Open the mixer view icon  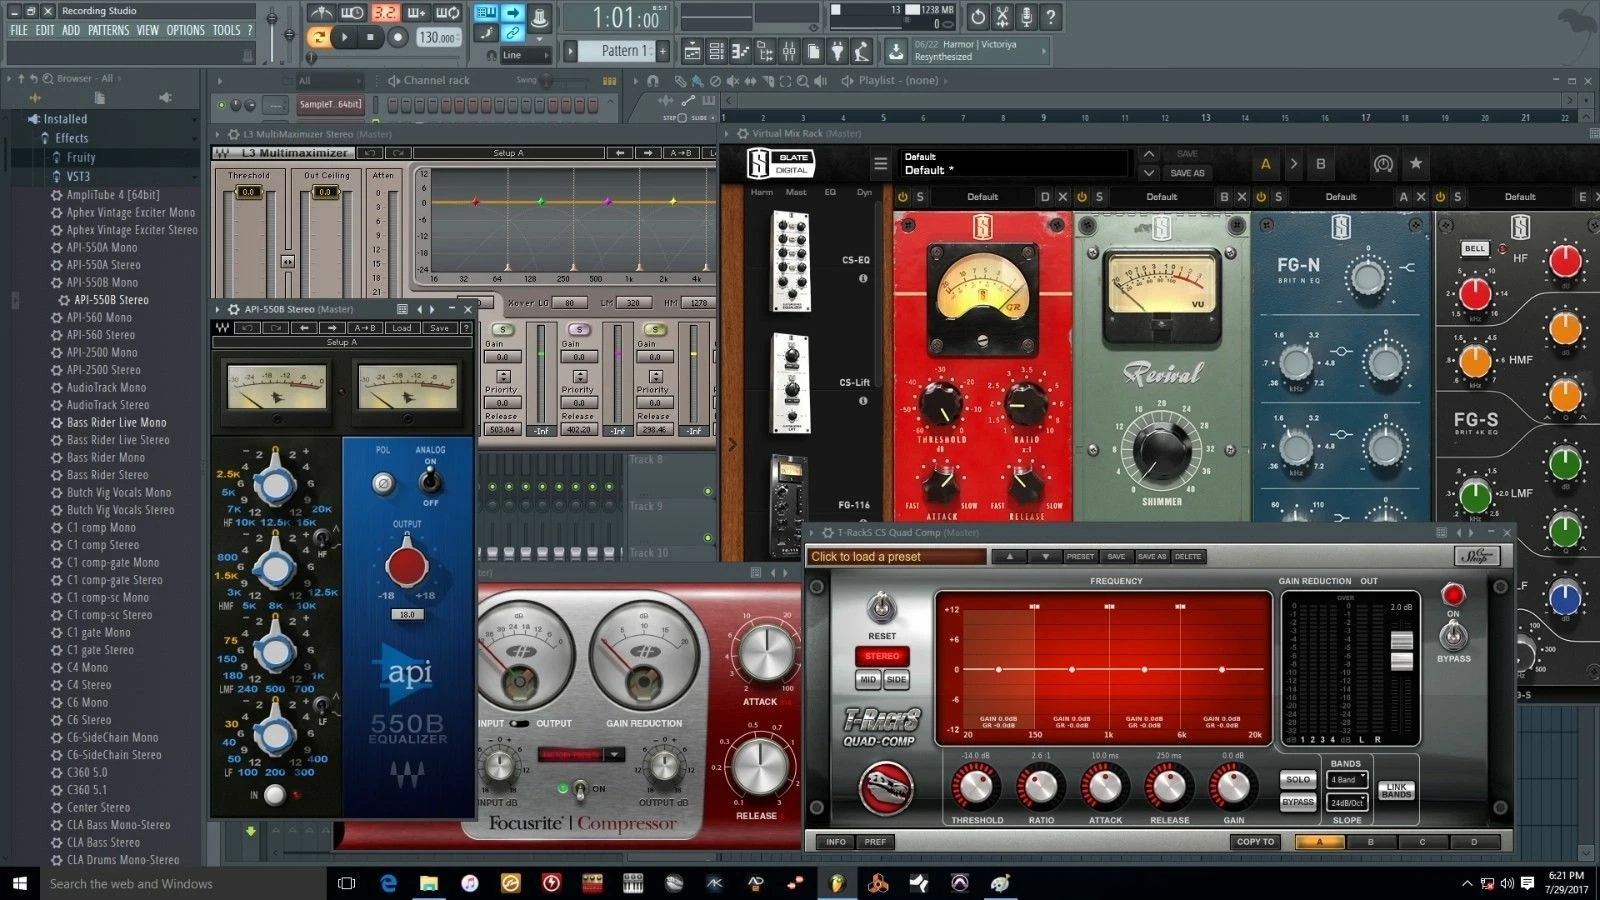[x=789, y=51]
